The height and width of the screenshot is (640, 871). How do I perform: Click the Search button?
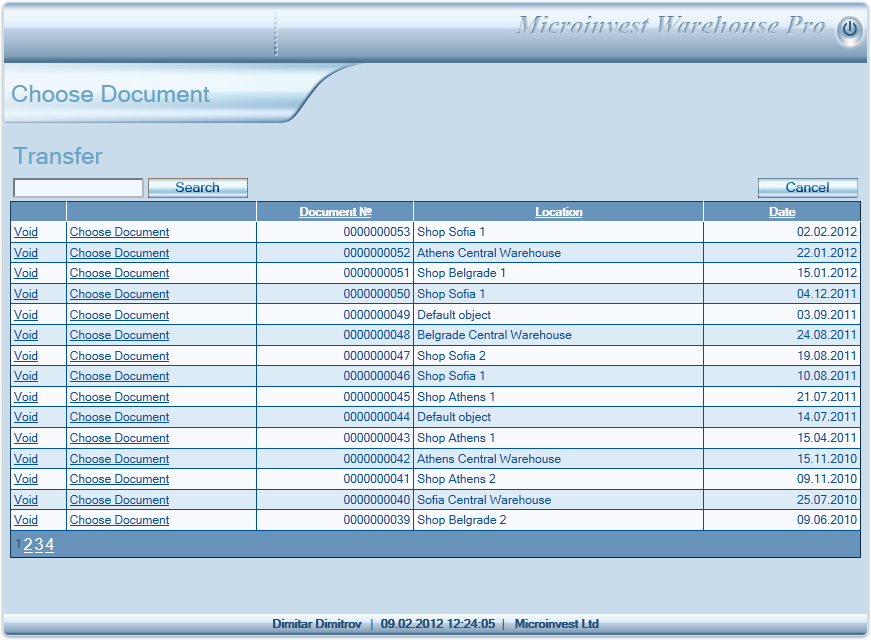coord(198,188)
